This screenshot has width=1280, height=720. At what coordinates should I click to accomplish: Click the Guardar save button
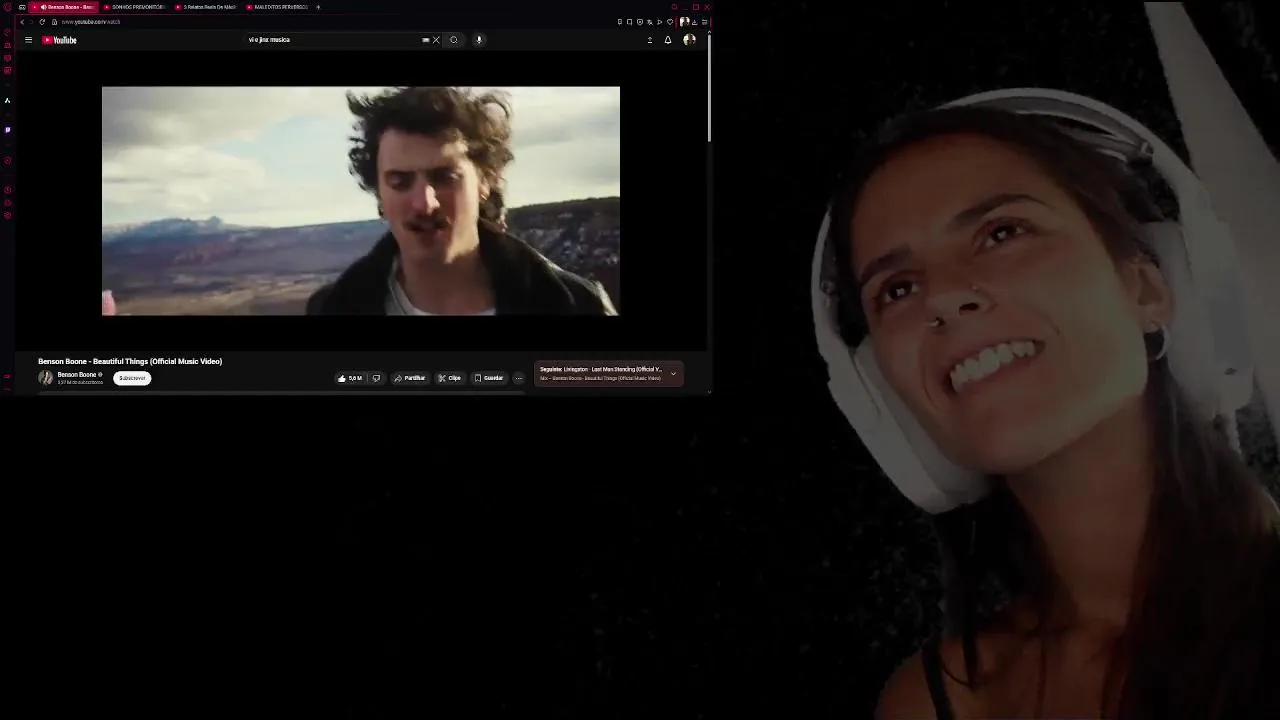tap(489, 378)
